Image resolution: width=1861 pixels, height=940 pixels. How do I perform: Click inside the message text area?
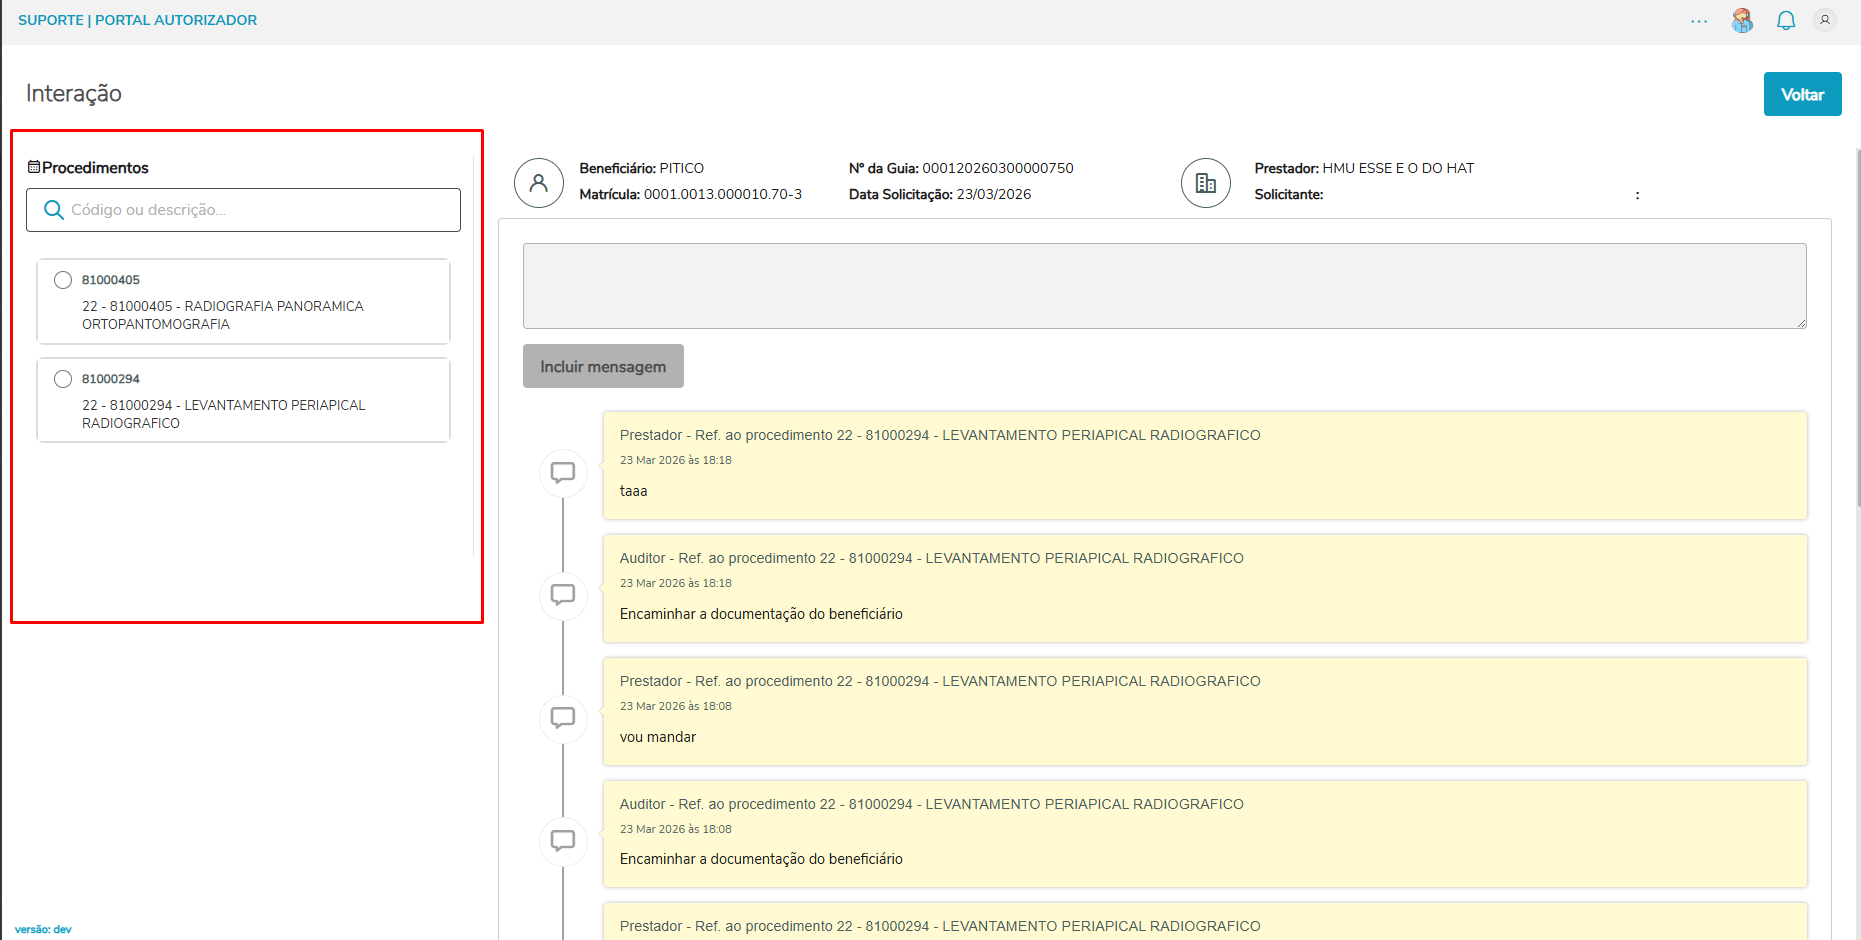point(1164,286)
